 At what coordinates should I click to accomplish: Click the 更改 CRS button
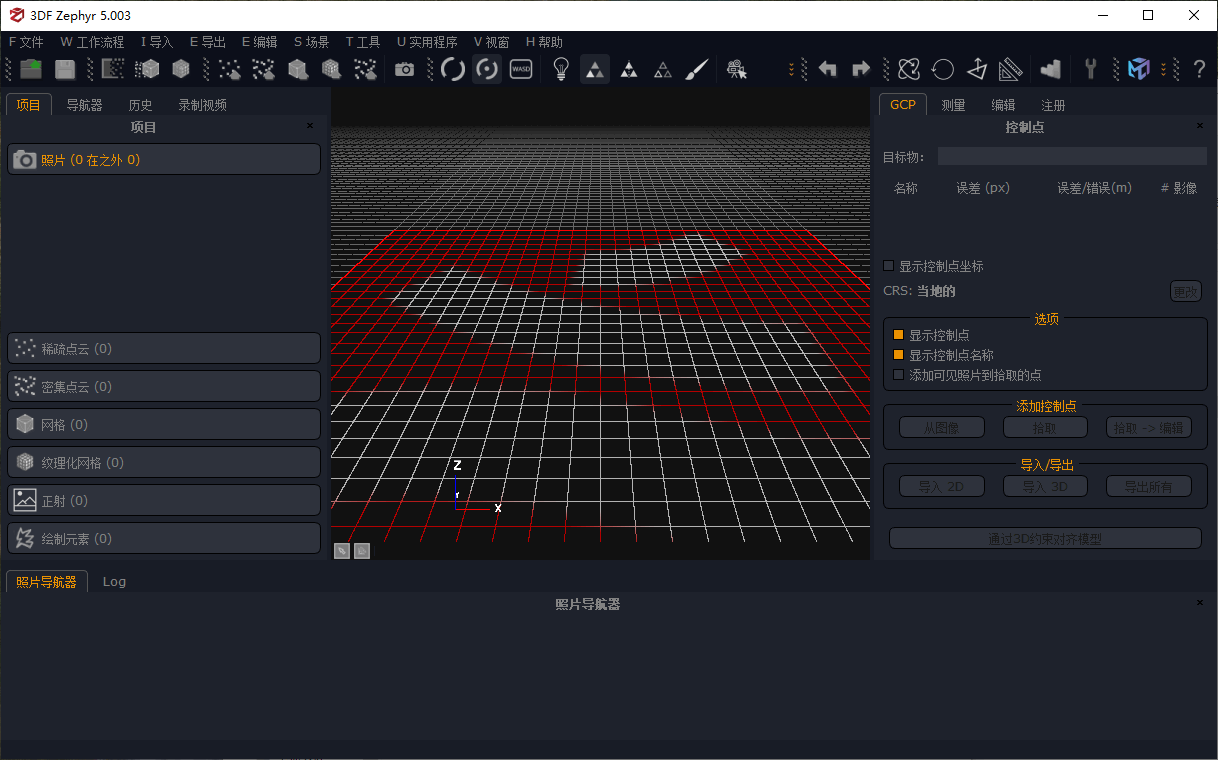(1185, 291)
